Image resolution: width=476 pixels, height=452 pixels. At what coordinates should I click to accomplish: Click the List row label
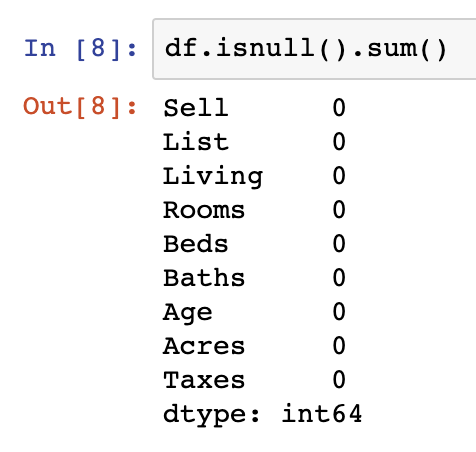click(x=196, y=142)
